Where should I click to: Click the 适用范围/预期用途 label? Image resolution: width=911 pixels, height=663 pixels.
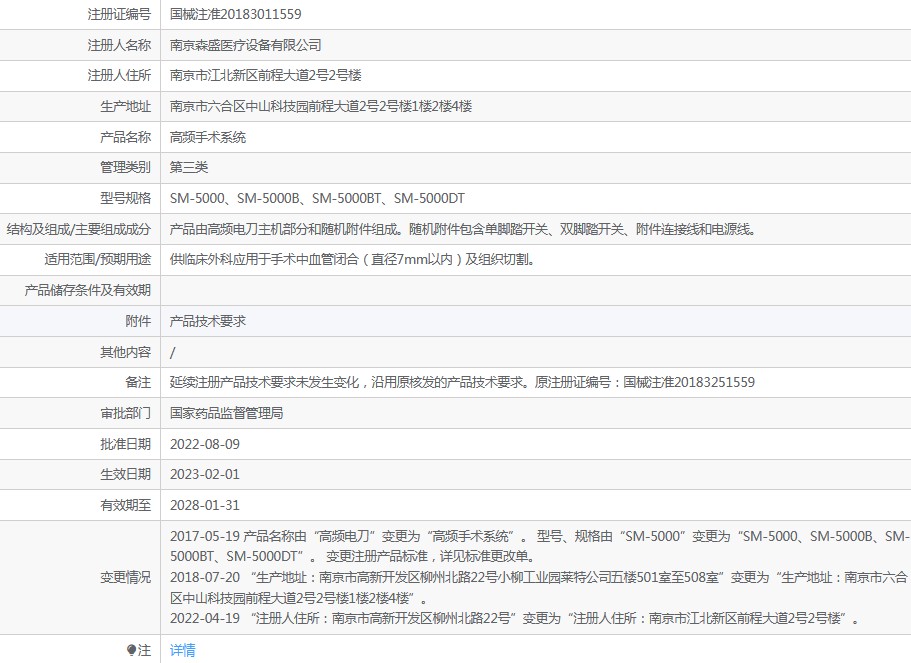pos(98,259)
